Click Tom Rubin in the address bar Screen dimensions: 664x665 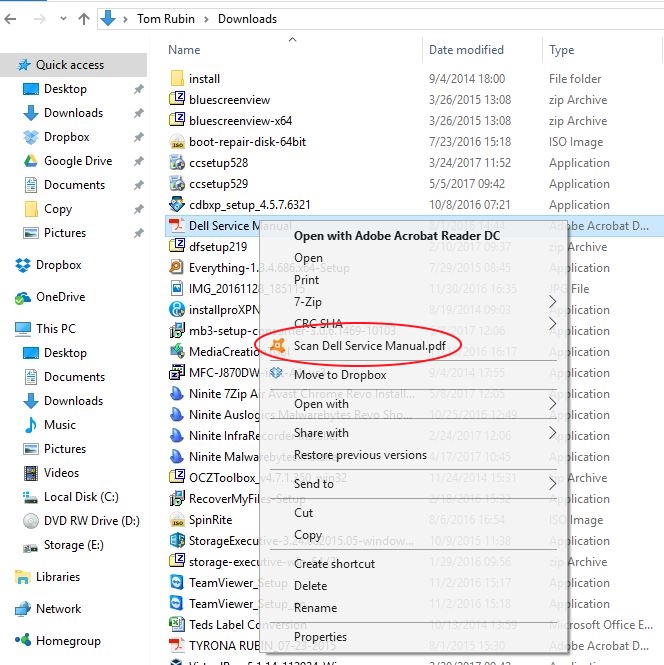click(x=165, y=19)
